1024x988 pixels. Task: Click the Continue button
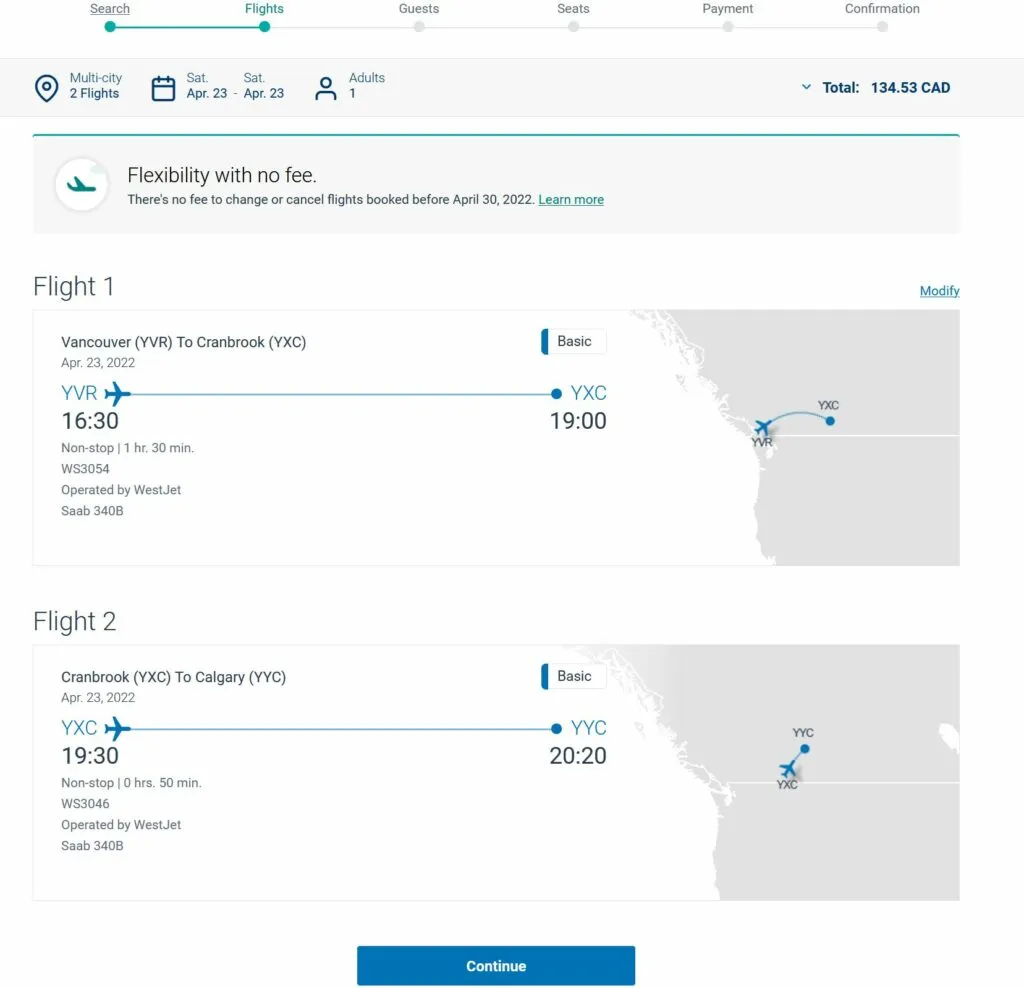click(x=496, y=965)
